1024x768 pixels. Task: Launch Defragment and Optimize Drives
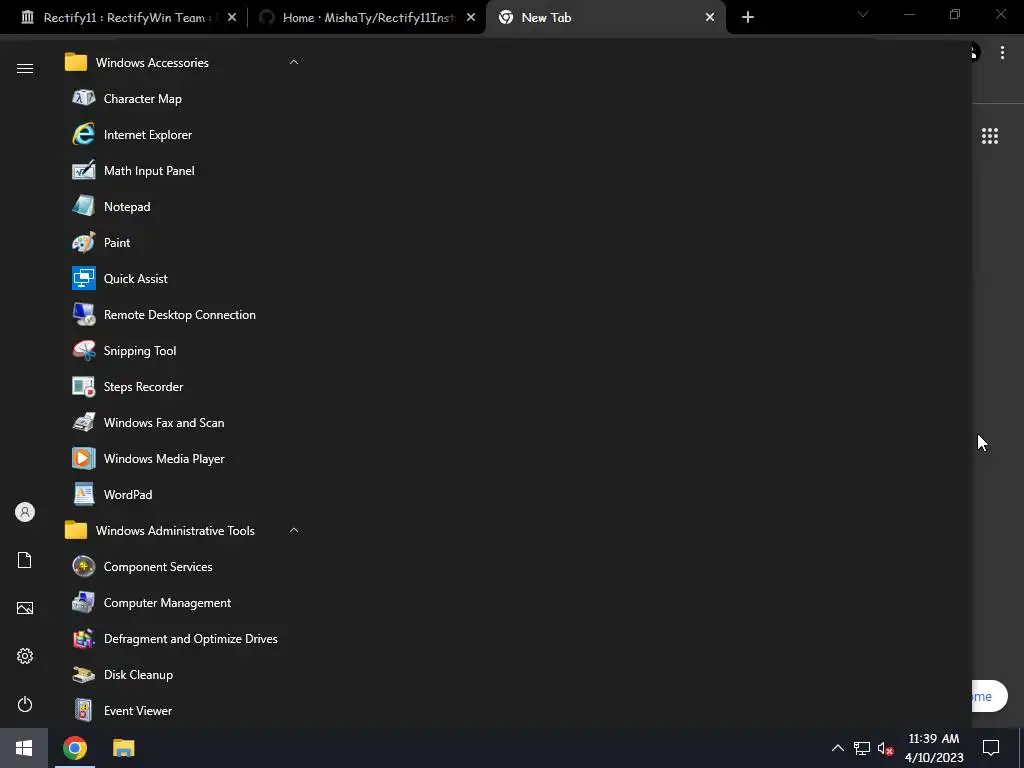coord(183,639)
